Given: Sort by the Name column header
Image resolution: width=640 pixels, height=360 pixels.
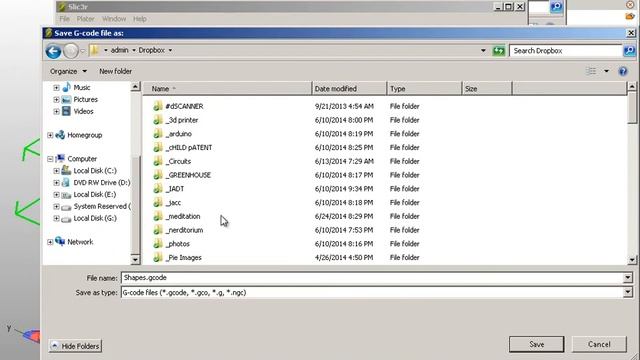Looking at the screenshot, I should point(227,89).
